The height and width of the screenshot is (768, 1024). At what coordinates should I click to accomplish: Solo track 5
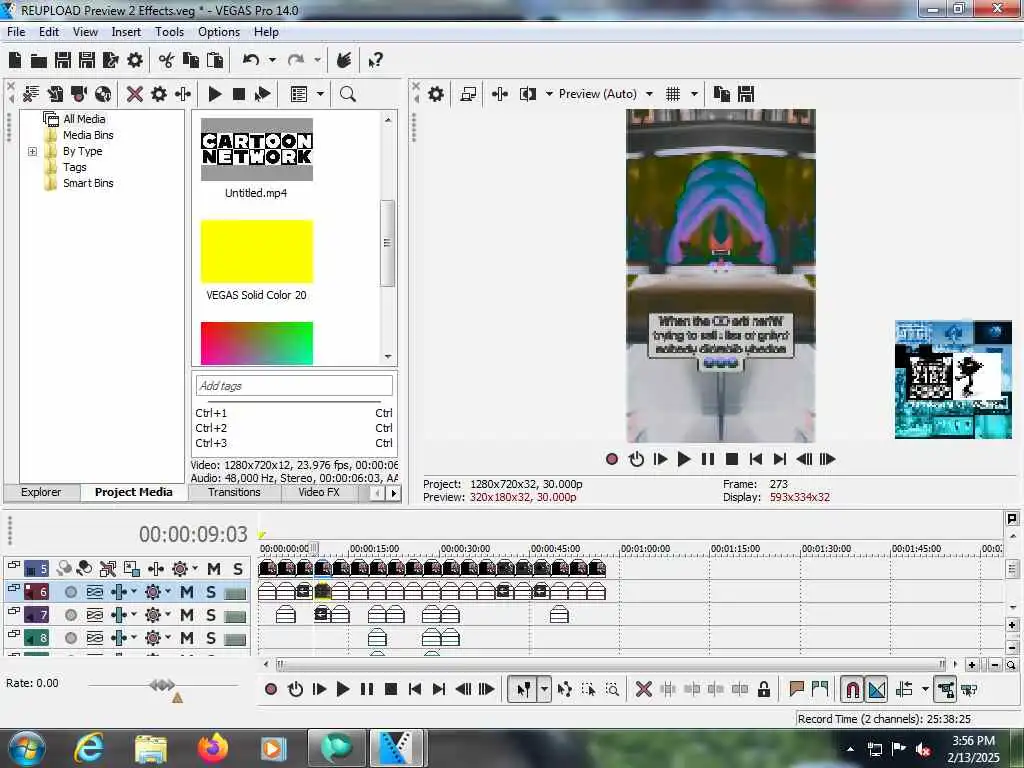coord(238,569)
